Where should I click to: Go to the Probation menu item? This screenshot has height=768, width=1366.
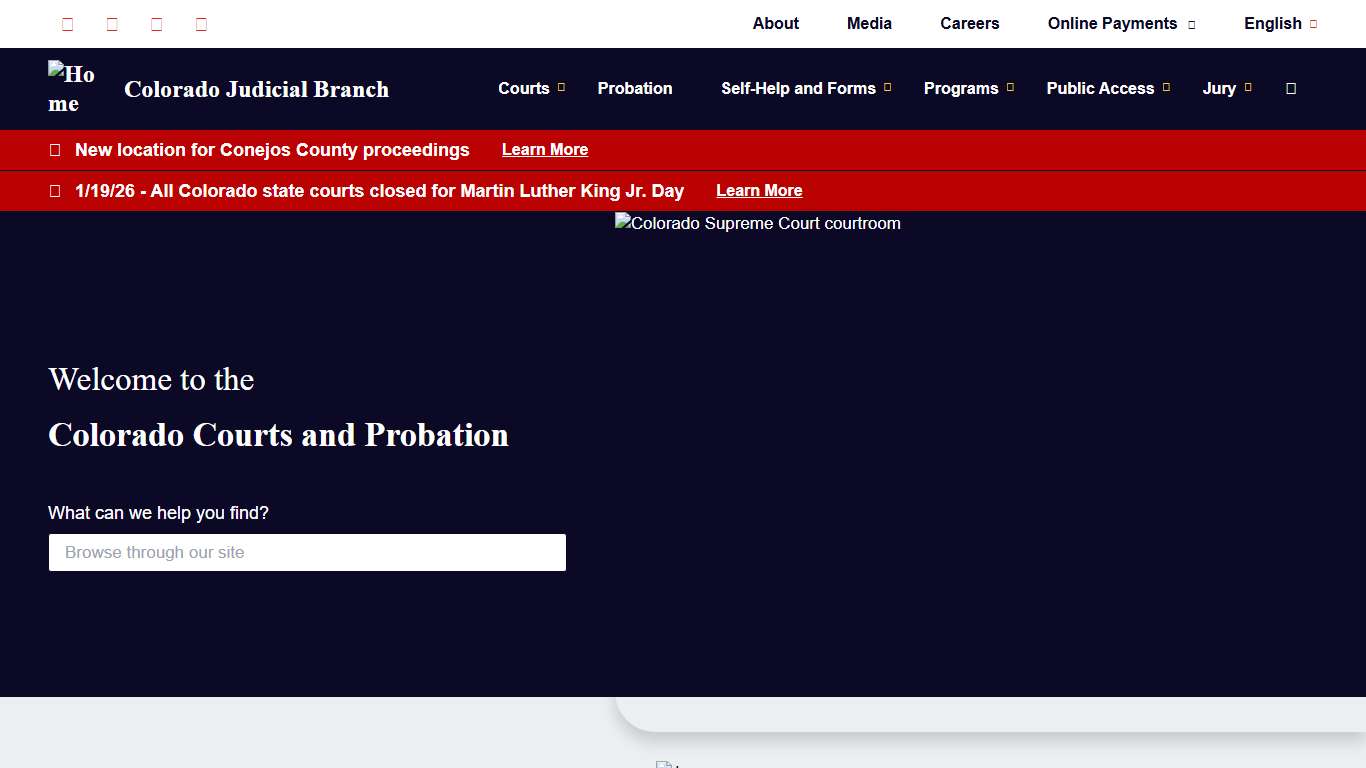click(635, 88)
